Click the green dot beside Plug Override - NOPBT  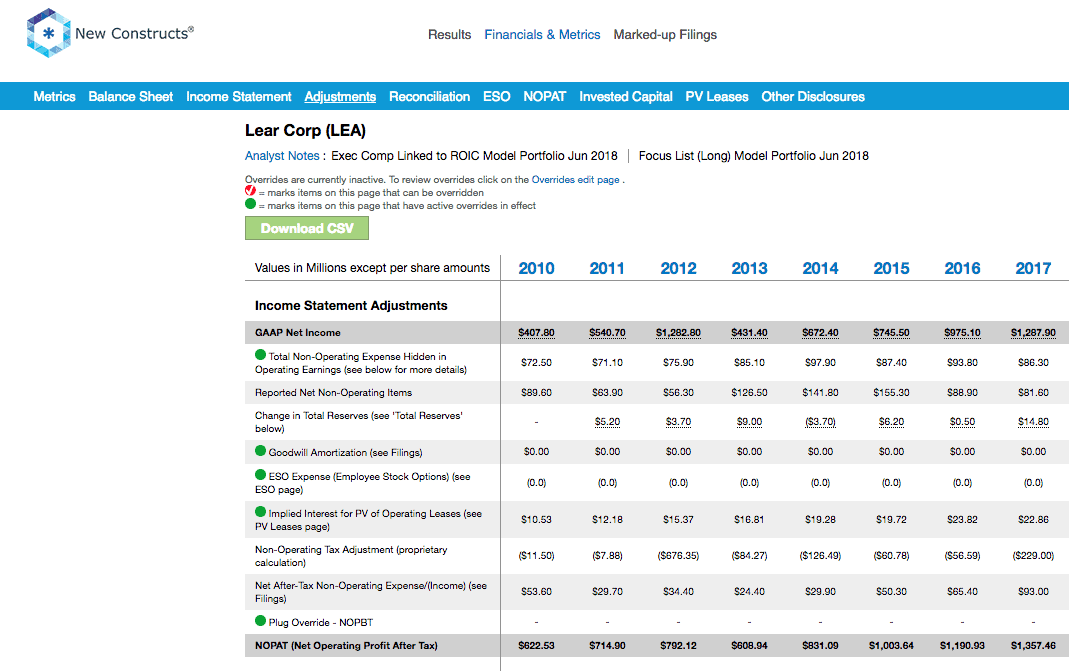[x=260, y=621]
